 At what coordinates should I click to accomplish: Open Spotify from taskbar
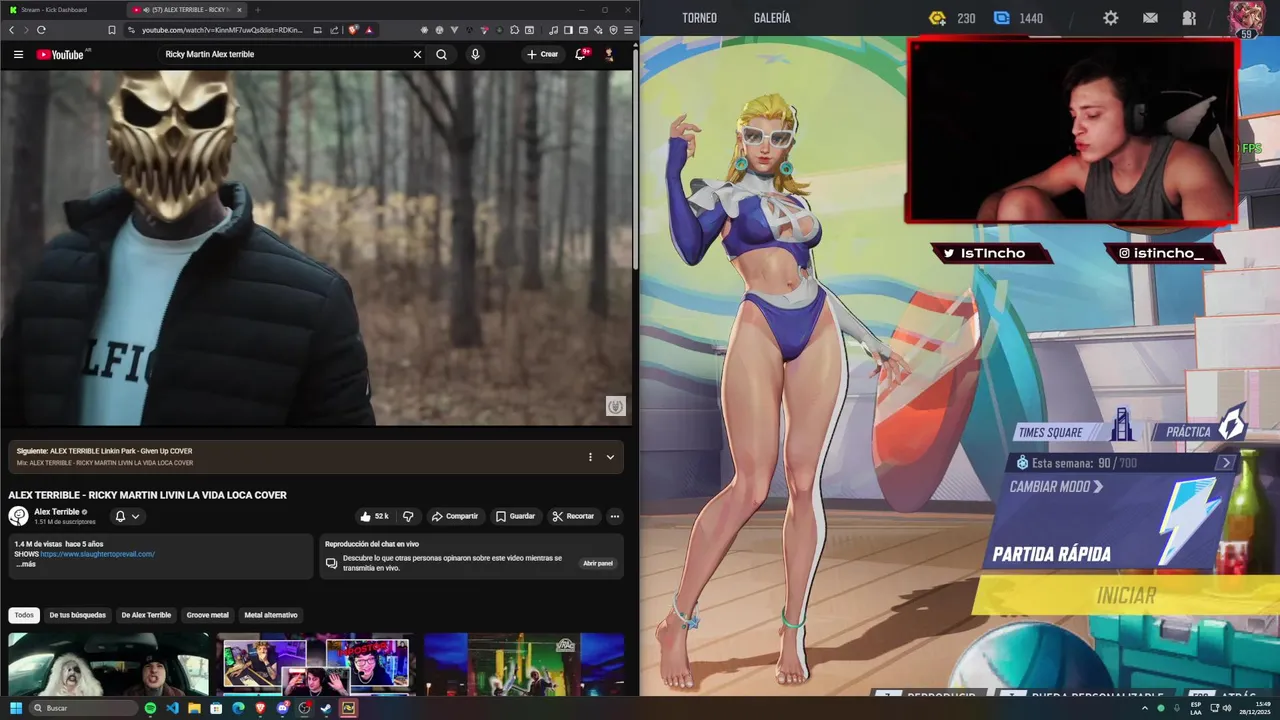pyautogui.click(x=150, y=708)
